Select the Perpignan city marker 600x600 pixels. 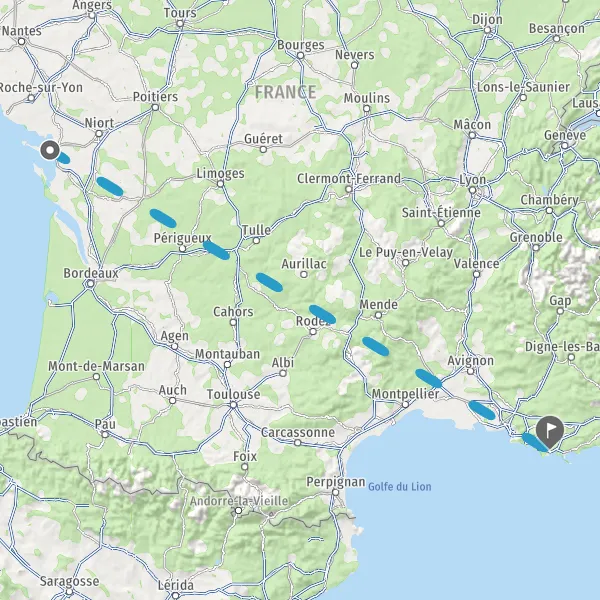point(335,492)
